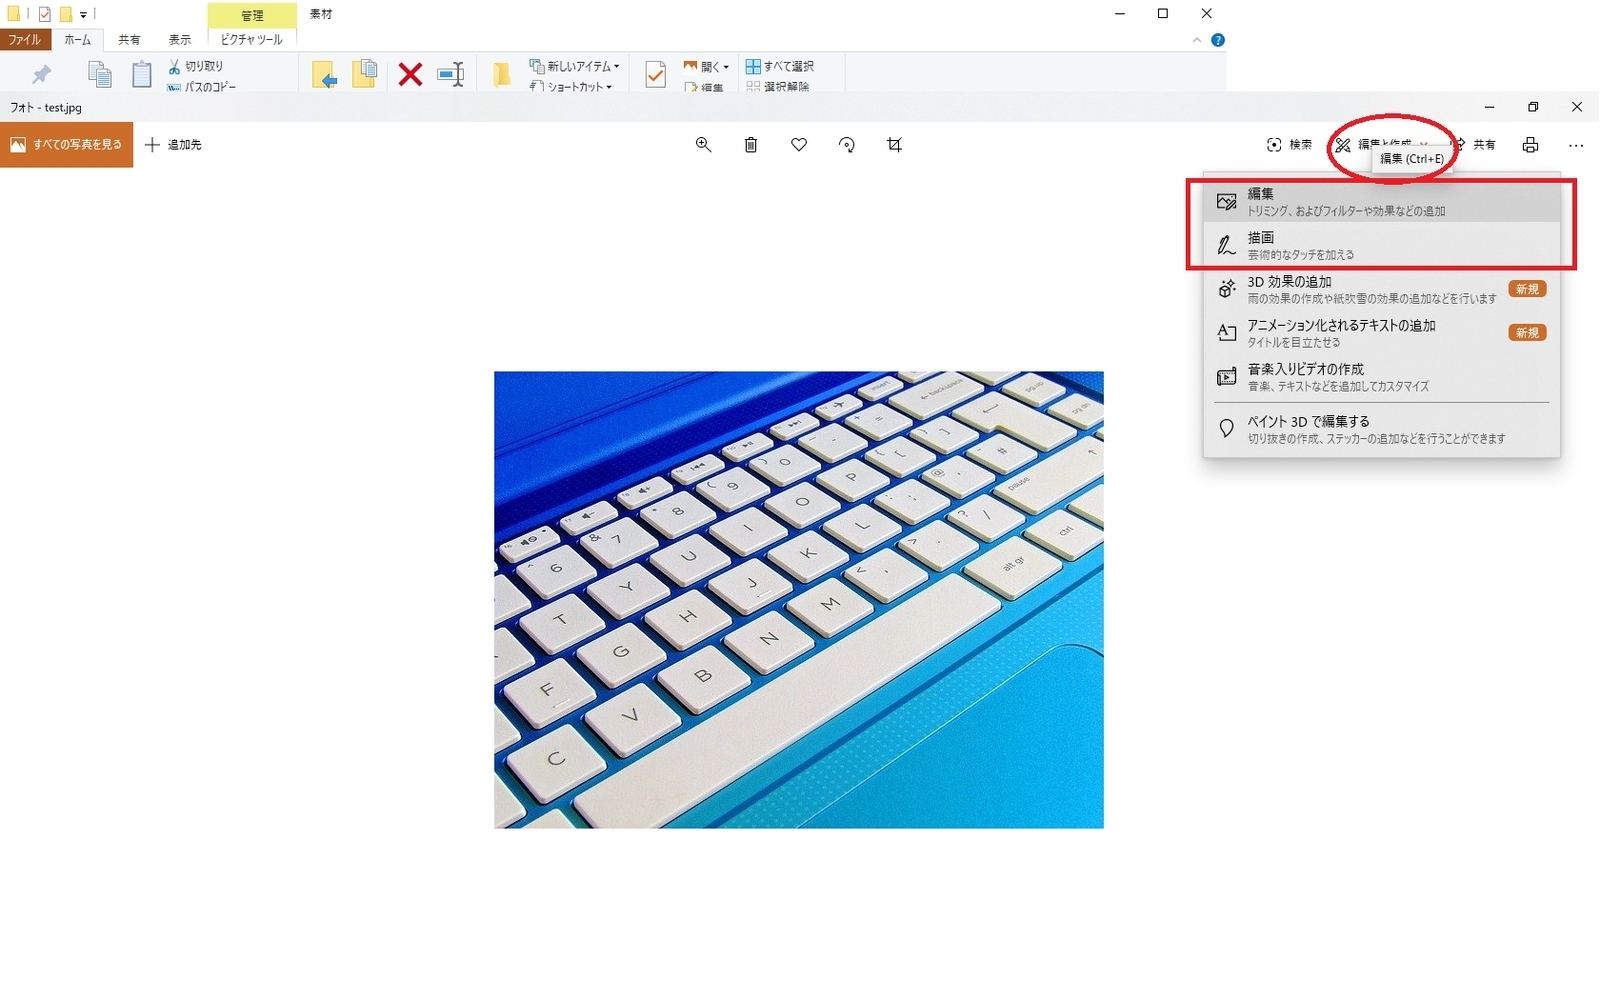This screenshot has width=1600, height=1000.
Task: Click the trash delete icon in Photos
Action: (x=751, y=145)
